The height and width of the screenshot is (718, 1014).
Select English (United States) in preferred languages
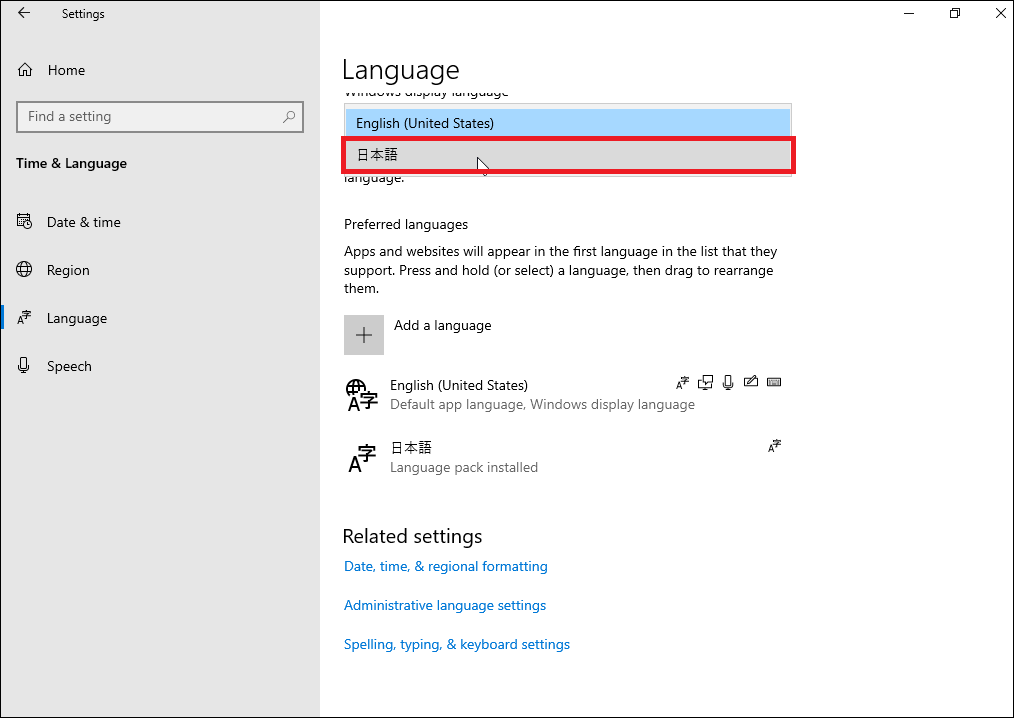pyautogui.click(x=563, y=395)
